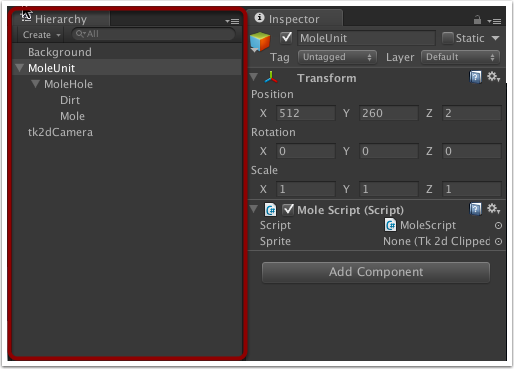This screenshot has width=514, height=369.
Task: Toggle Mole Script enabled checkbox
Action: (288, 210)
